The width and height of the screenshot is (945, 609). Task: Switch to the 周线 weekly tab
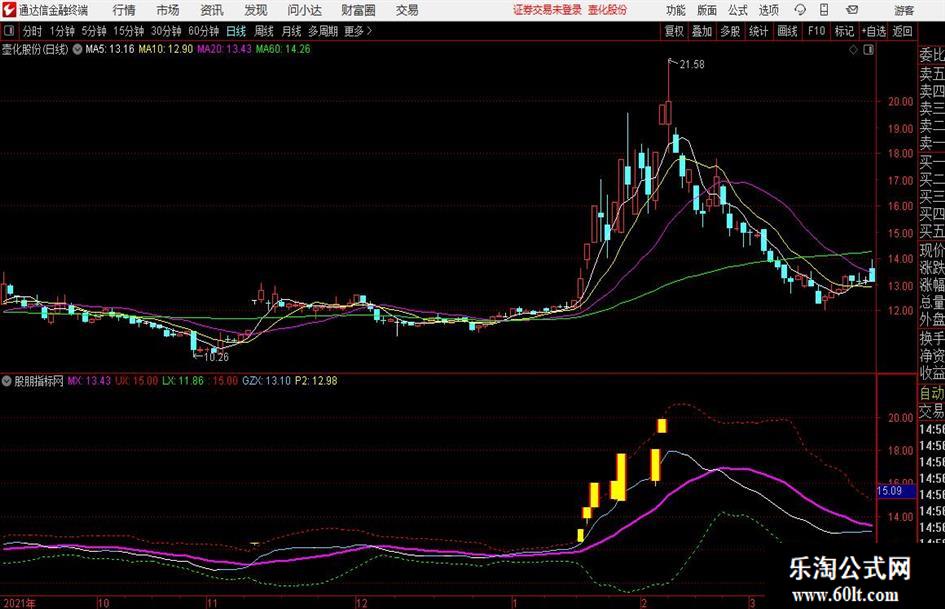pyautogui.click(x=264, y=31)
